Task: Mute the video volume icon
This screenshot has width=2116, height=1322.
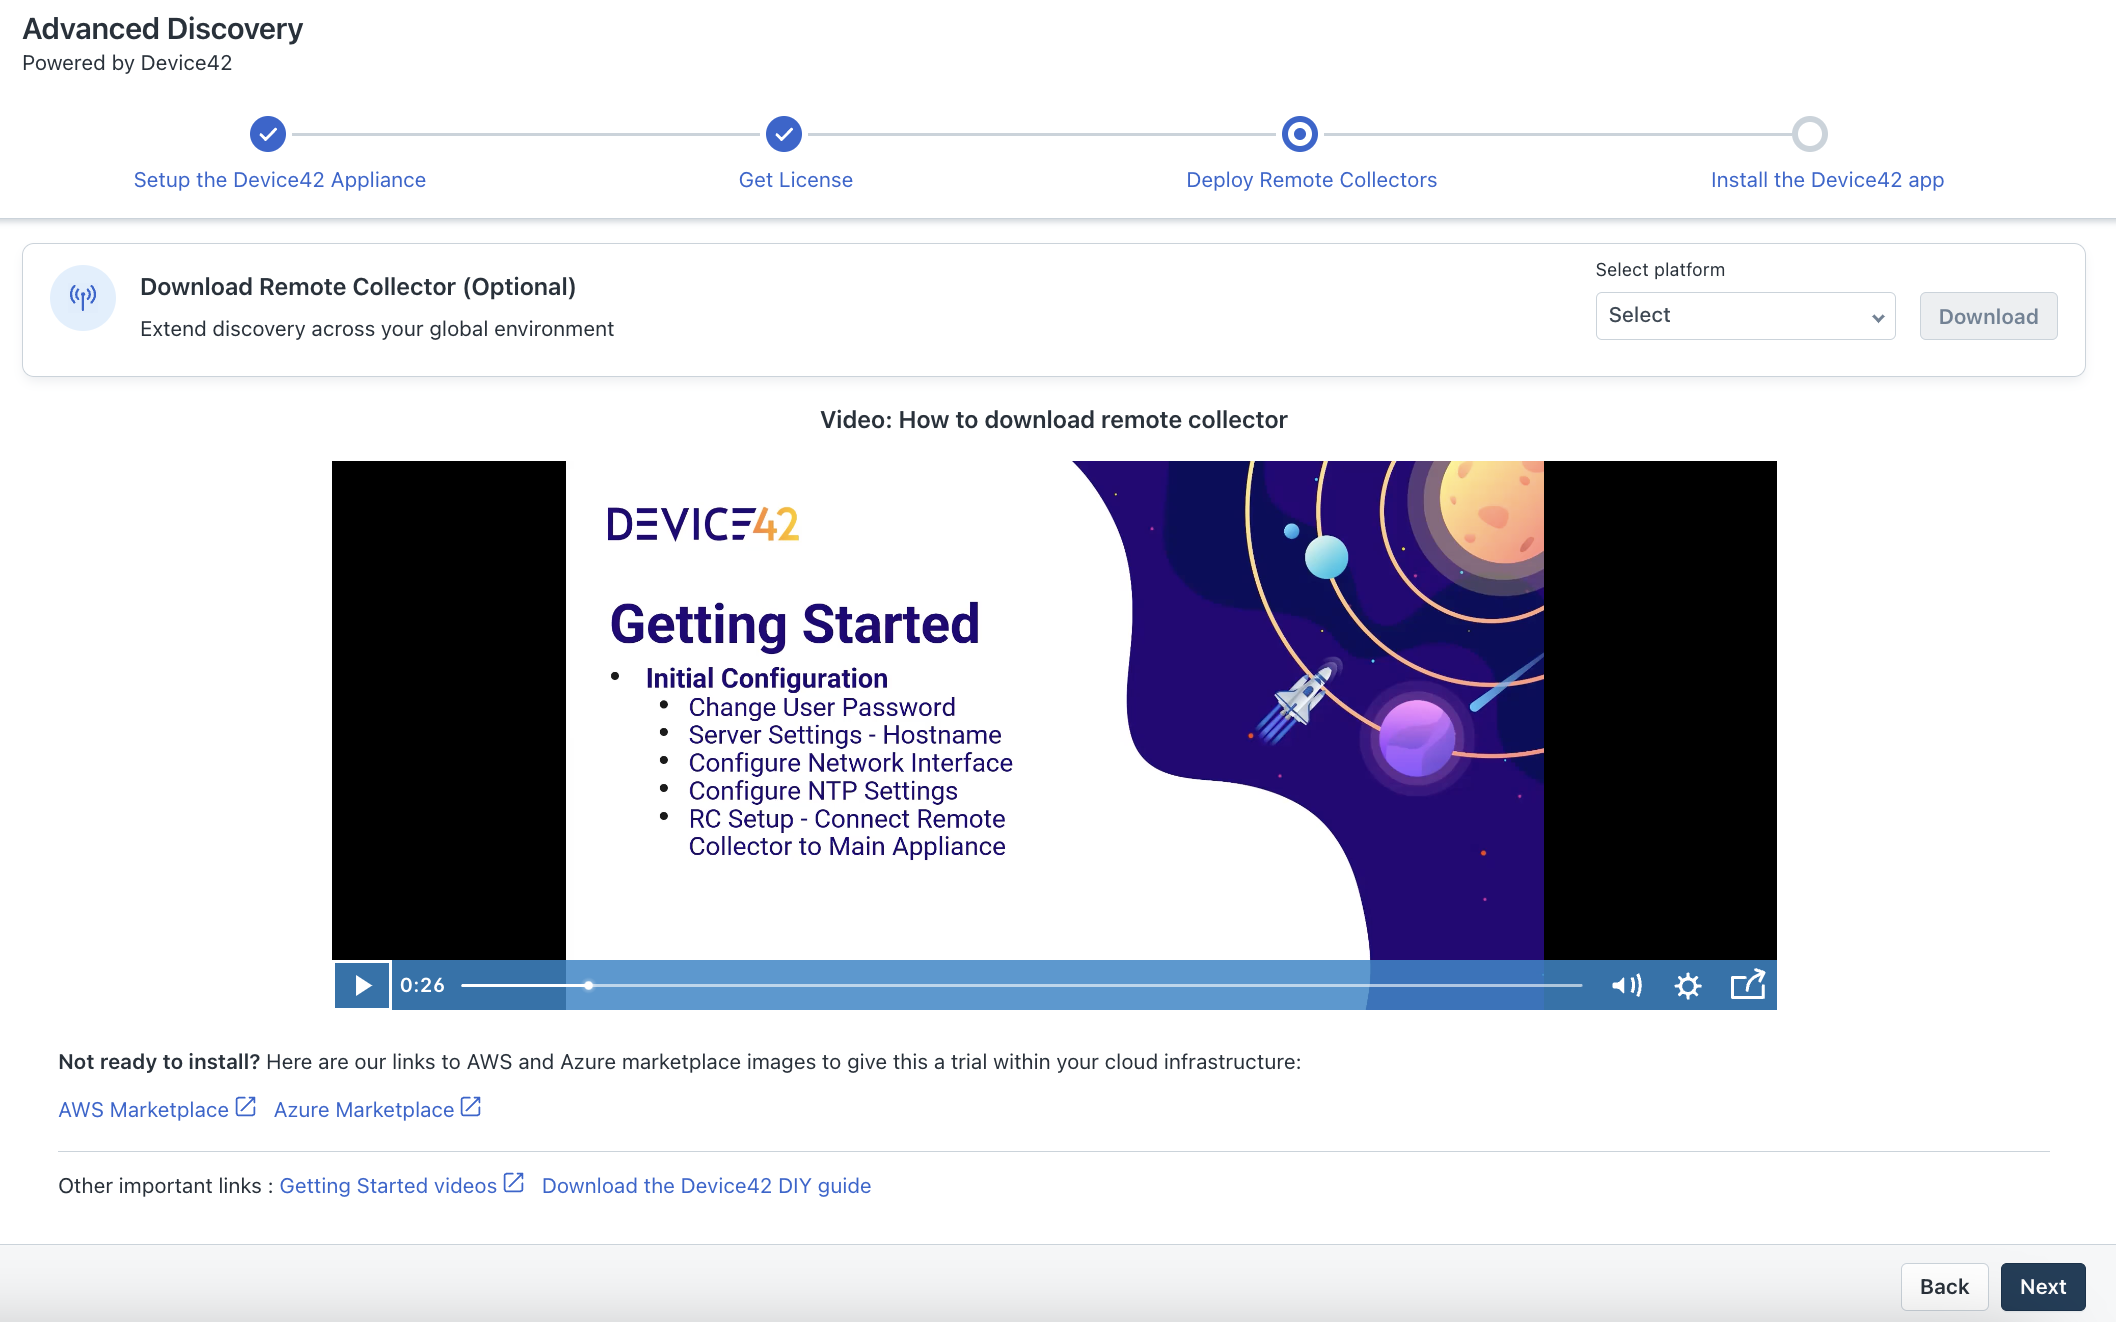Action: [x=1626, y=986]
